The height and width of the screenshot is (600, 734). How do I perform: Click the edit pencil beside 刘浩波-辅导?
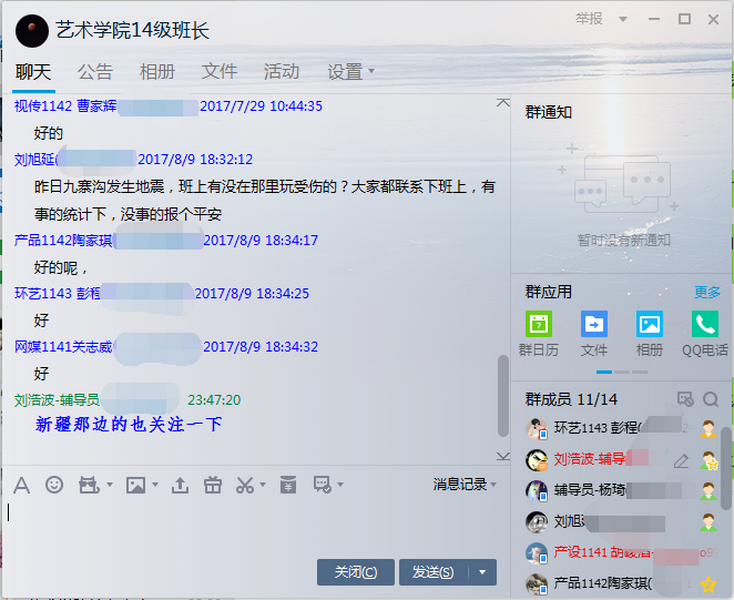681,461
